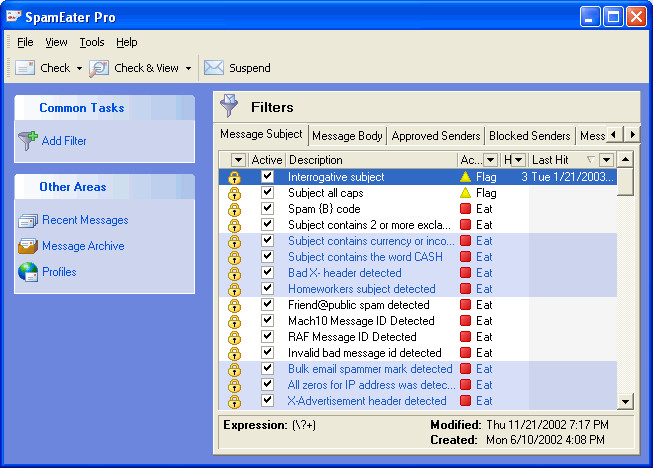Screen dimensions: 653x468
Task: Click the lock icon of Interrogative subject
Action: (234, 177)
